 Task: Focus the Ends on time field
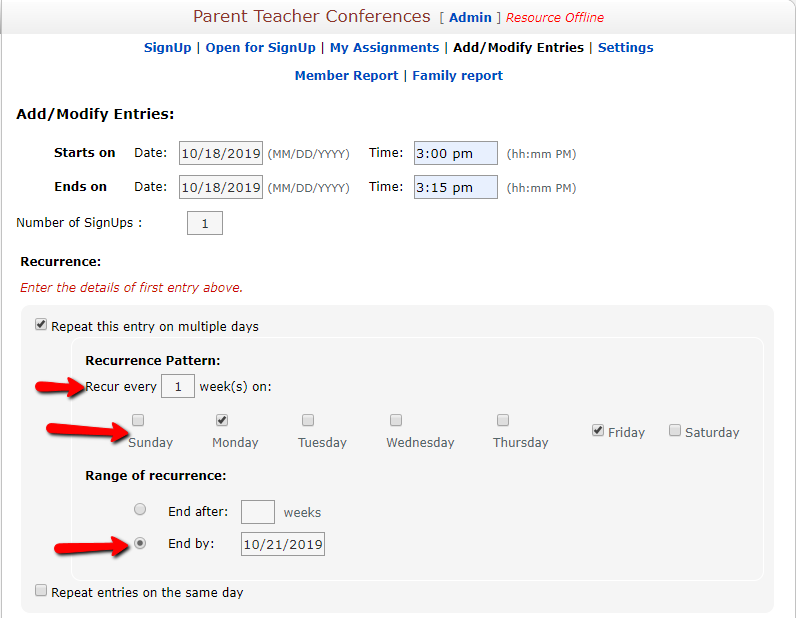coord(456,187)
